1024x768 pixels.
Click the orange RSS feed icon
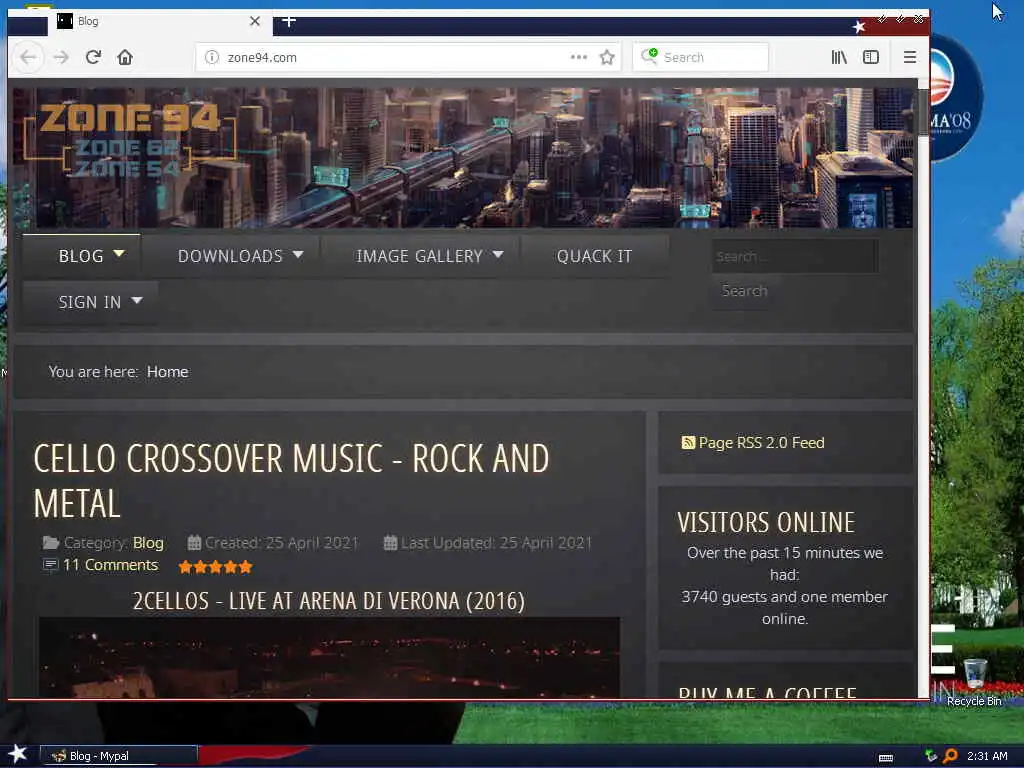pos(688,443)
